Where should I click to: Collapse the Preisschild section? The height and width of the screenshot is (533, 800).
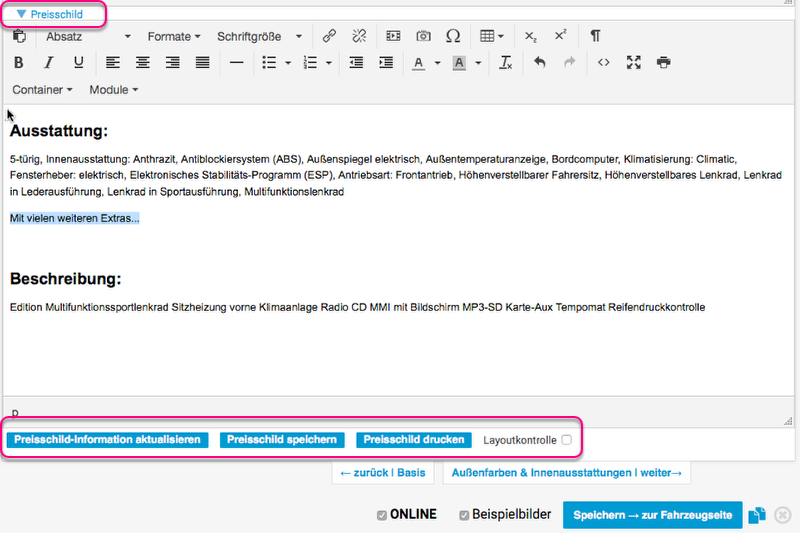click(x=50, y=14)
